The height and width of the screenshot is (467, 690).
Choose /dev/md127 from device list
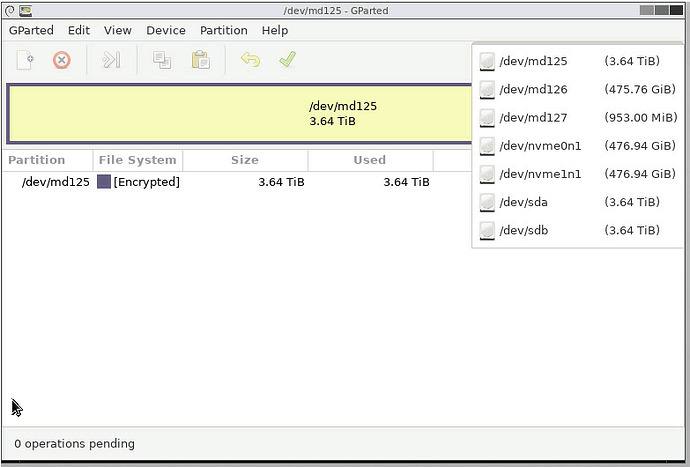pyautogui.click(x=578, y=118)
